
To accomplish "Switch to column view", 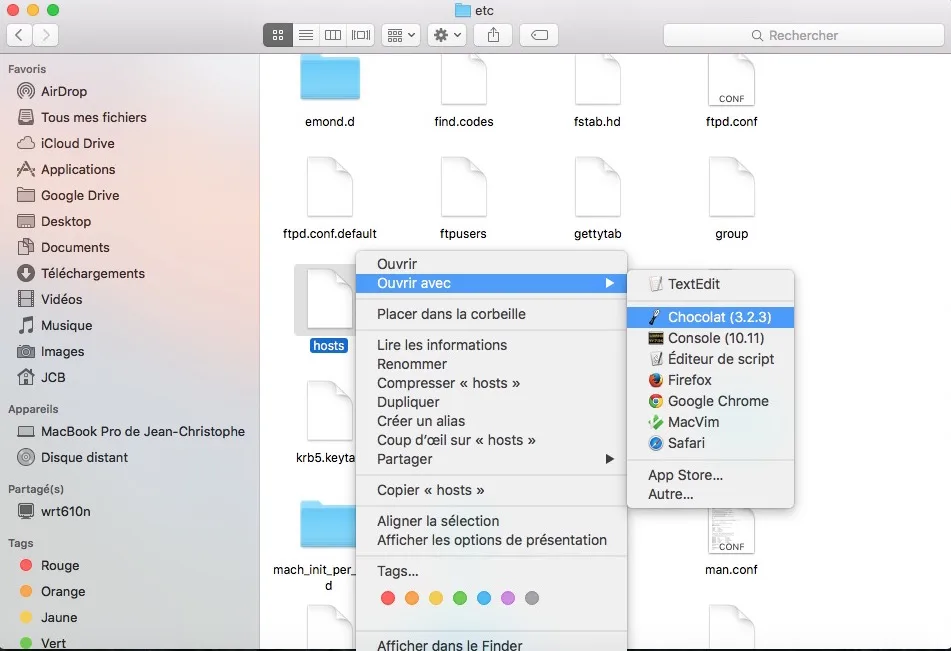I will pos(333,35).
